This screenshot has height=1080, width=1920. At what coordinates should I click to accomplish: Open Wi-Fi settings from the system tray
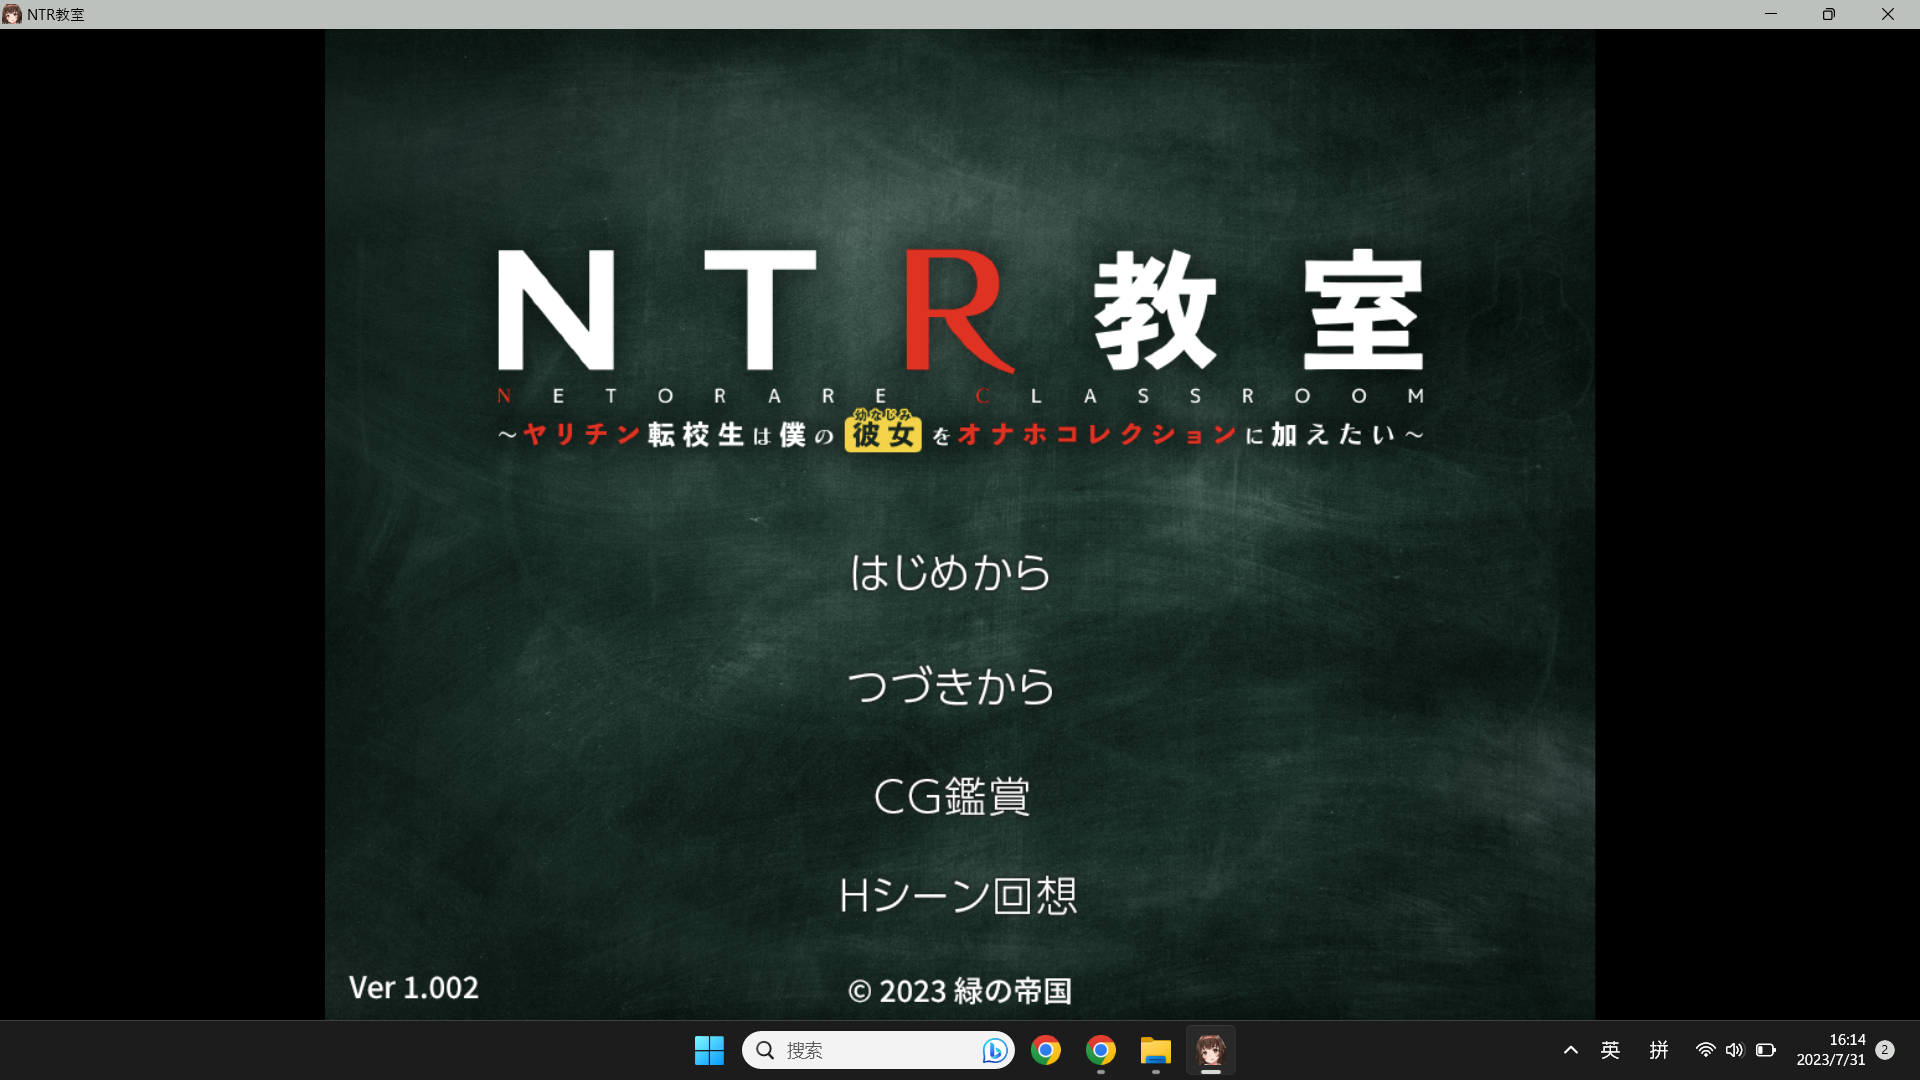pos(1705,1050)
